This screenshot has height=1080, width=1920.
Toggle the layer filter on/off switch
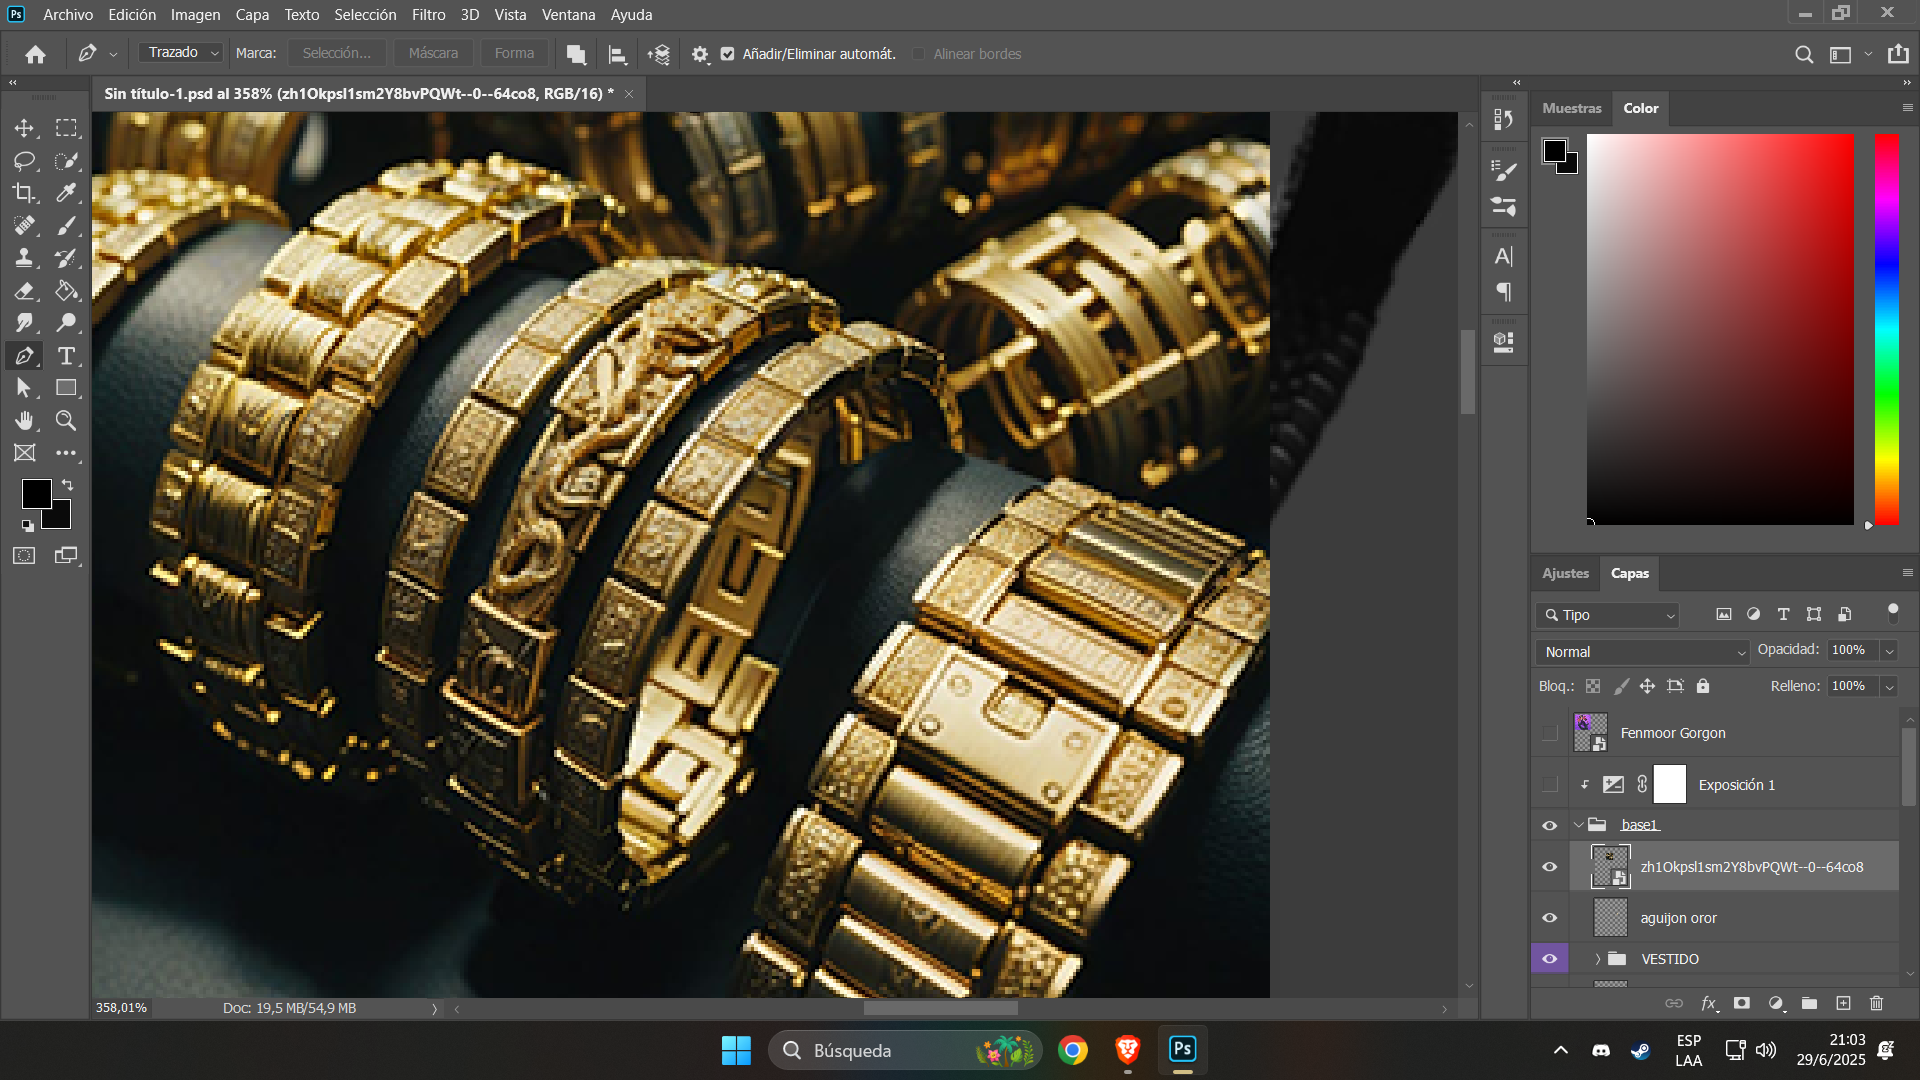[x=1892, y=613]
